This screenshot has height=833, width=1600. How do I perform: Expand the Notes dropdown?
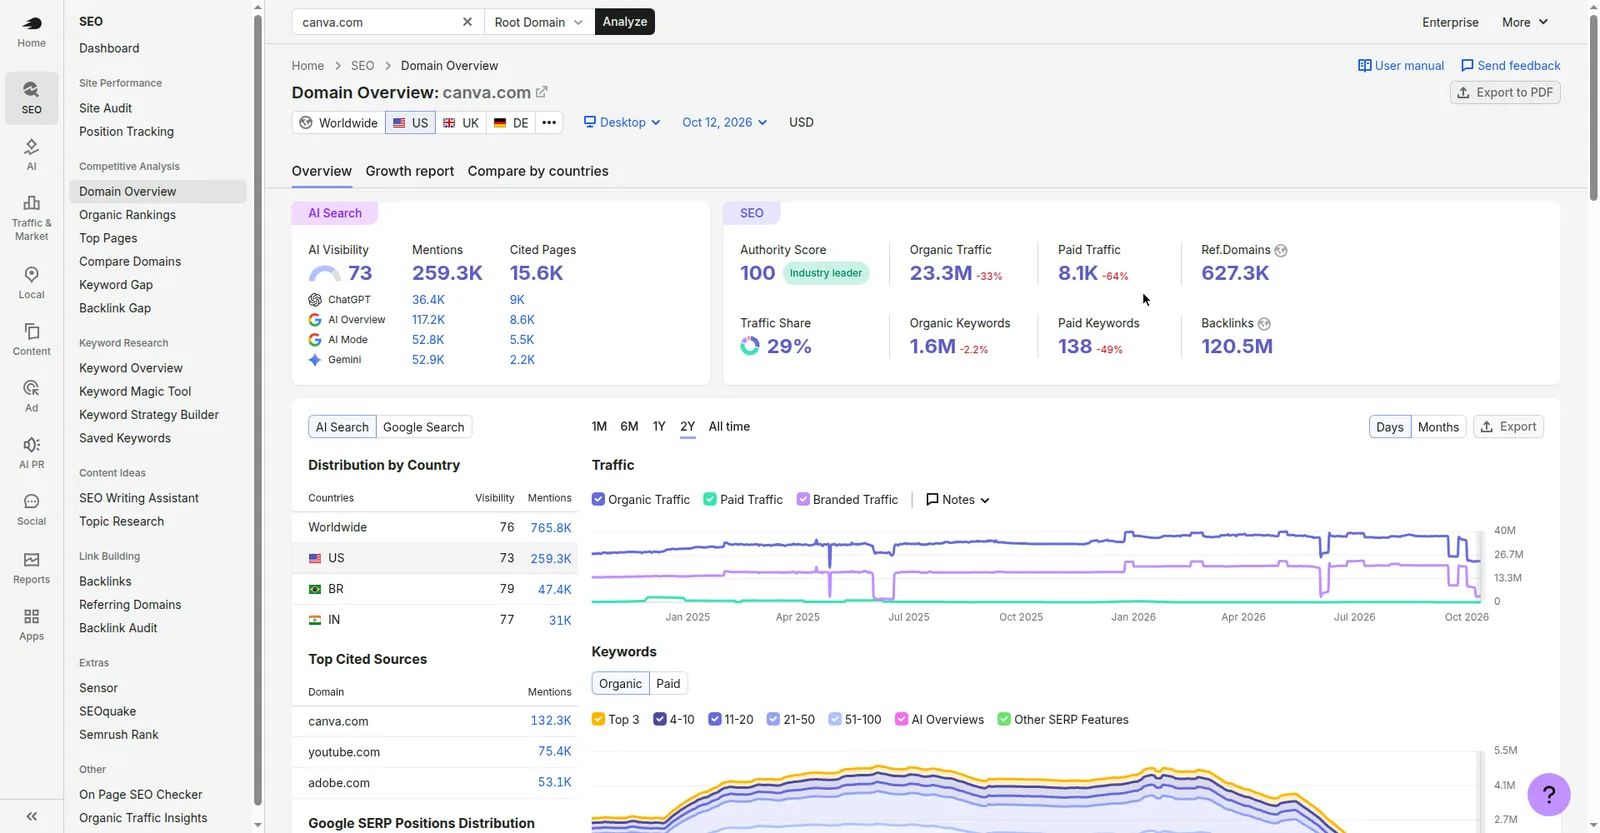[x=958, y=499]
